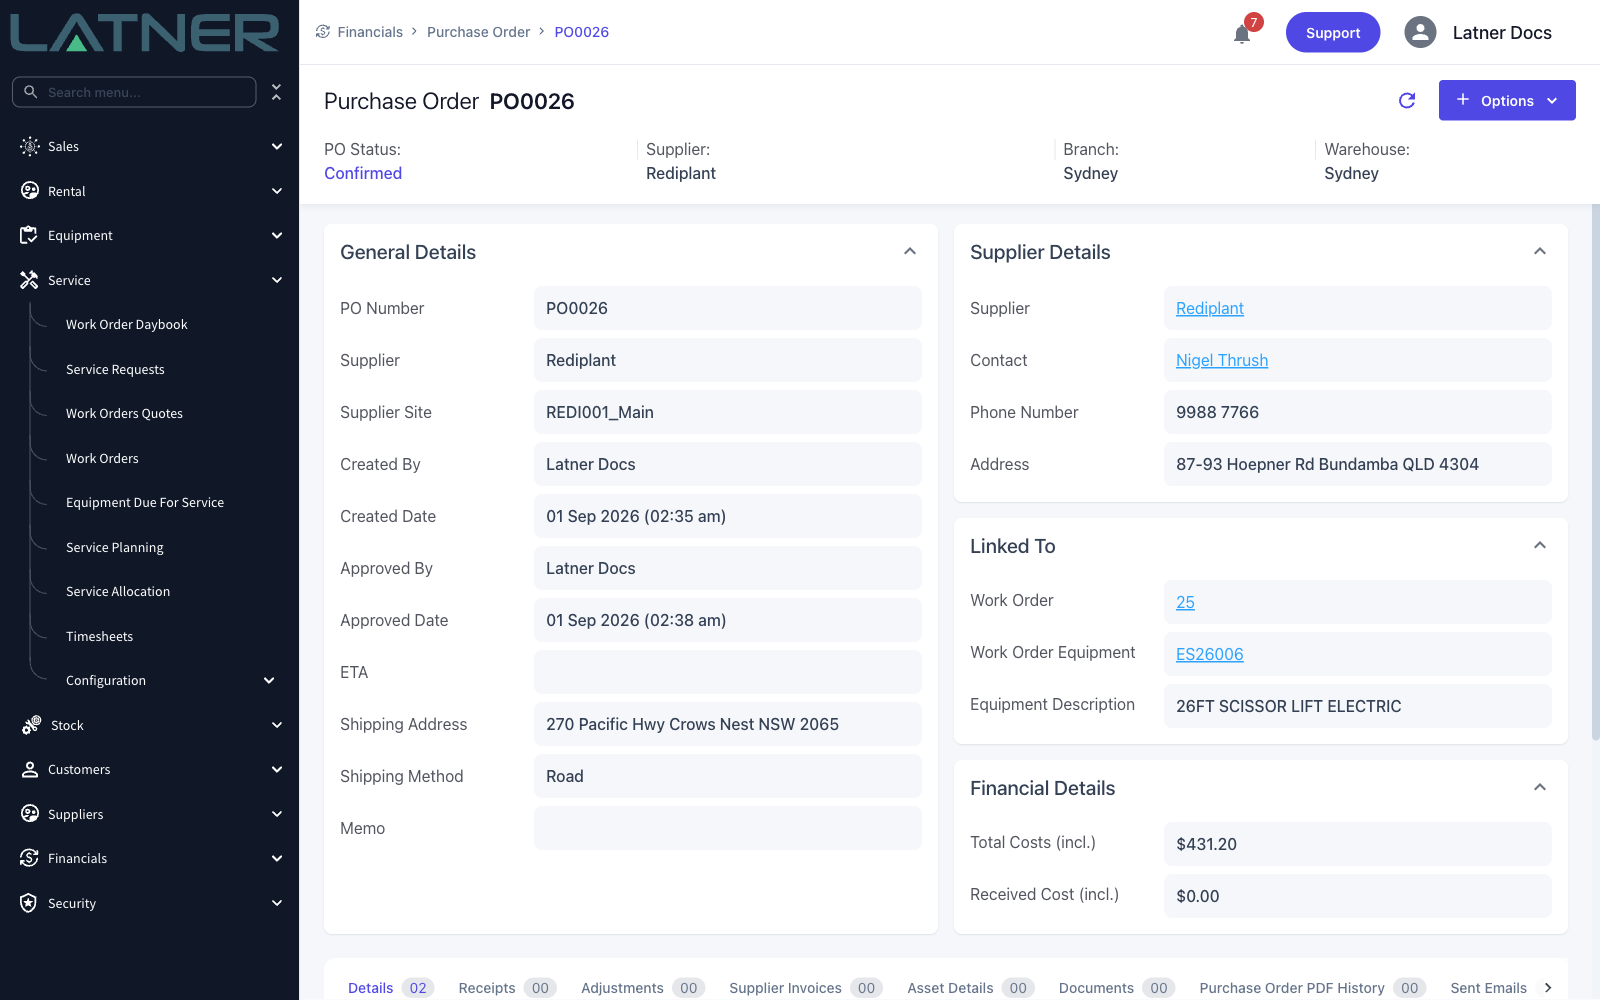Image resolution: width=1600 pixels, height=1000 pixels.
Task: Click the Service wrench icon
Action: click(30, 280)
